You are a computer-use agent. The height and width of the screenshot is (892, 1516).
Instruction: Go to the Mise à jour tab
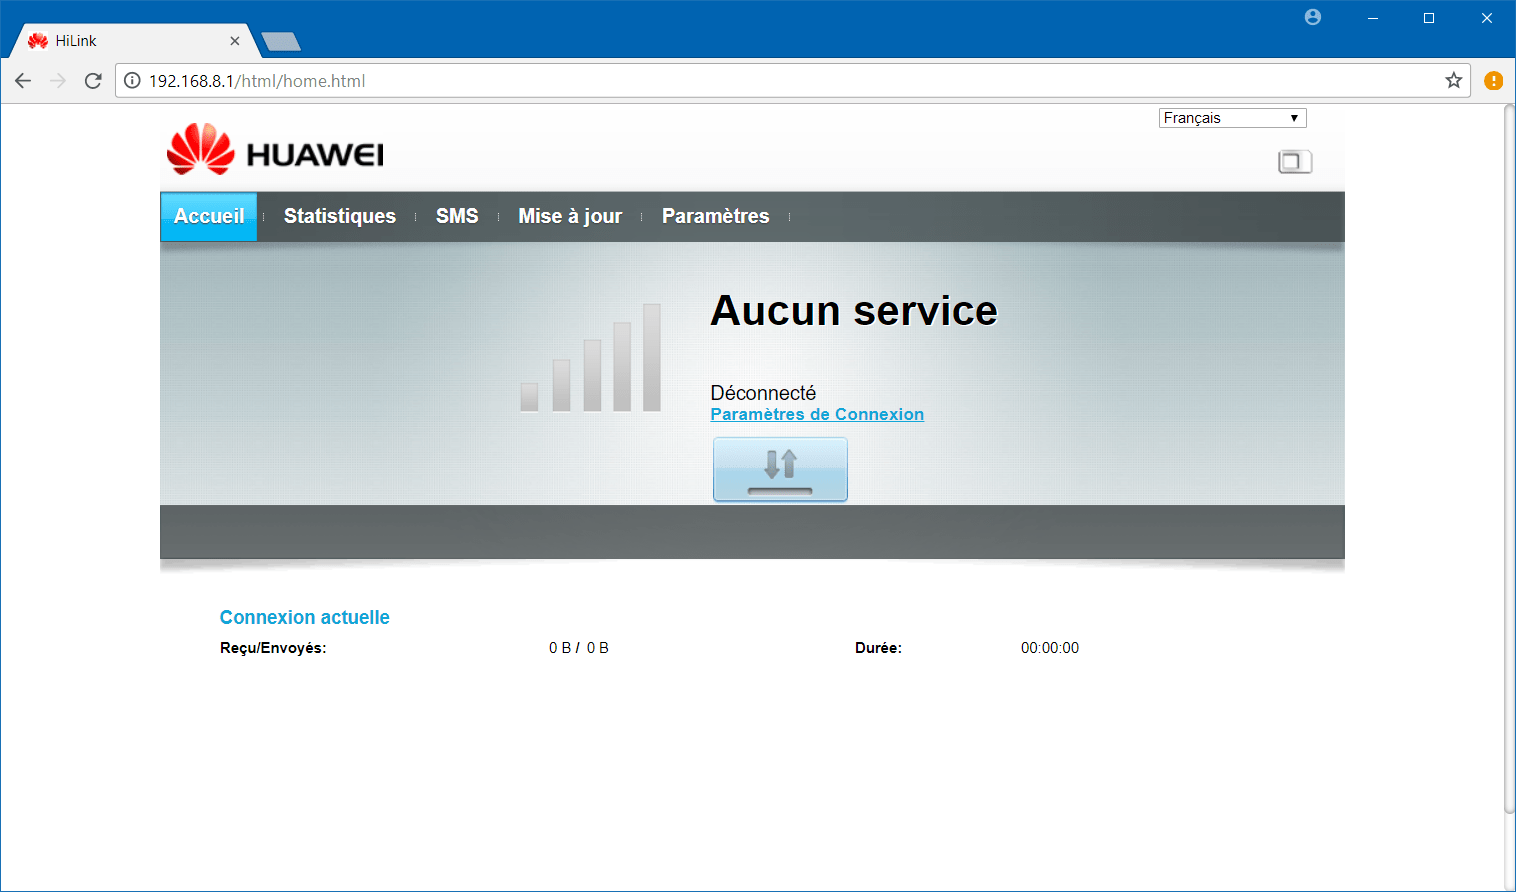pos(570,216)
